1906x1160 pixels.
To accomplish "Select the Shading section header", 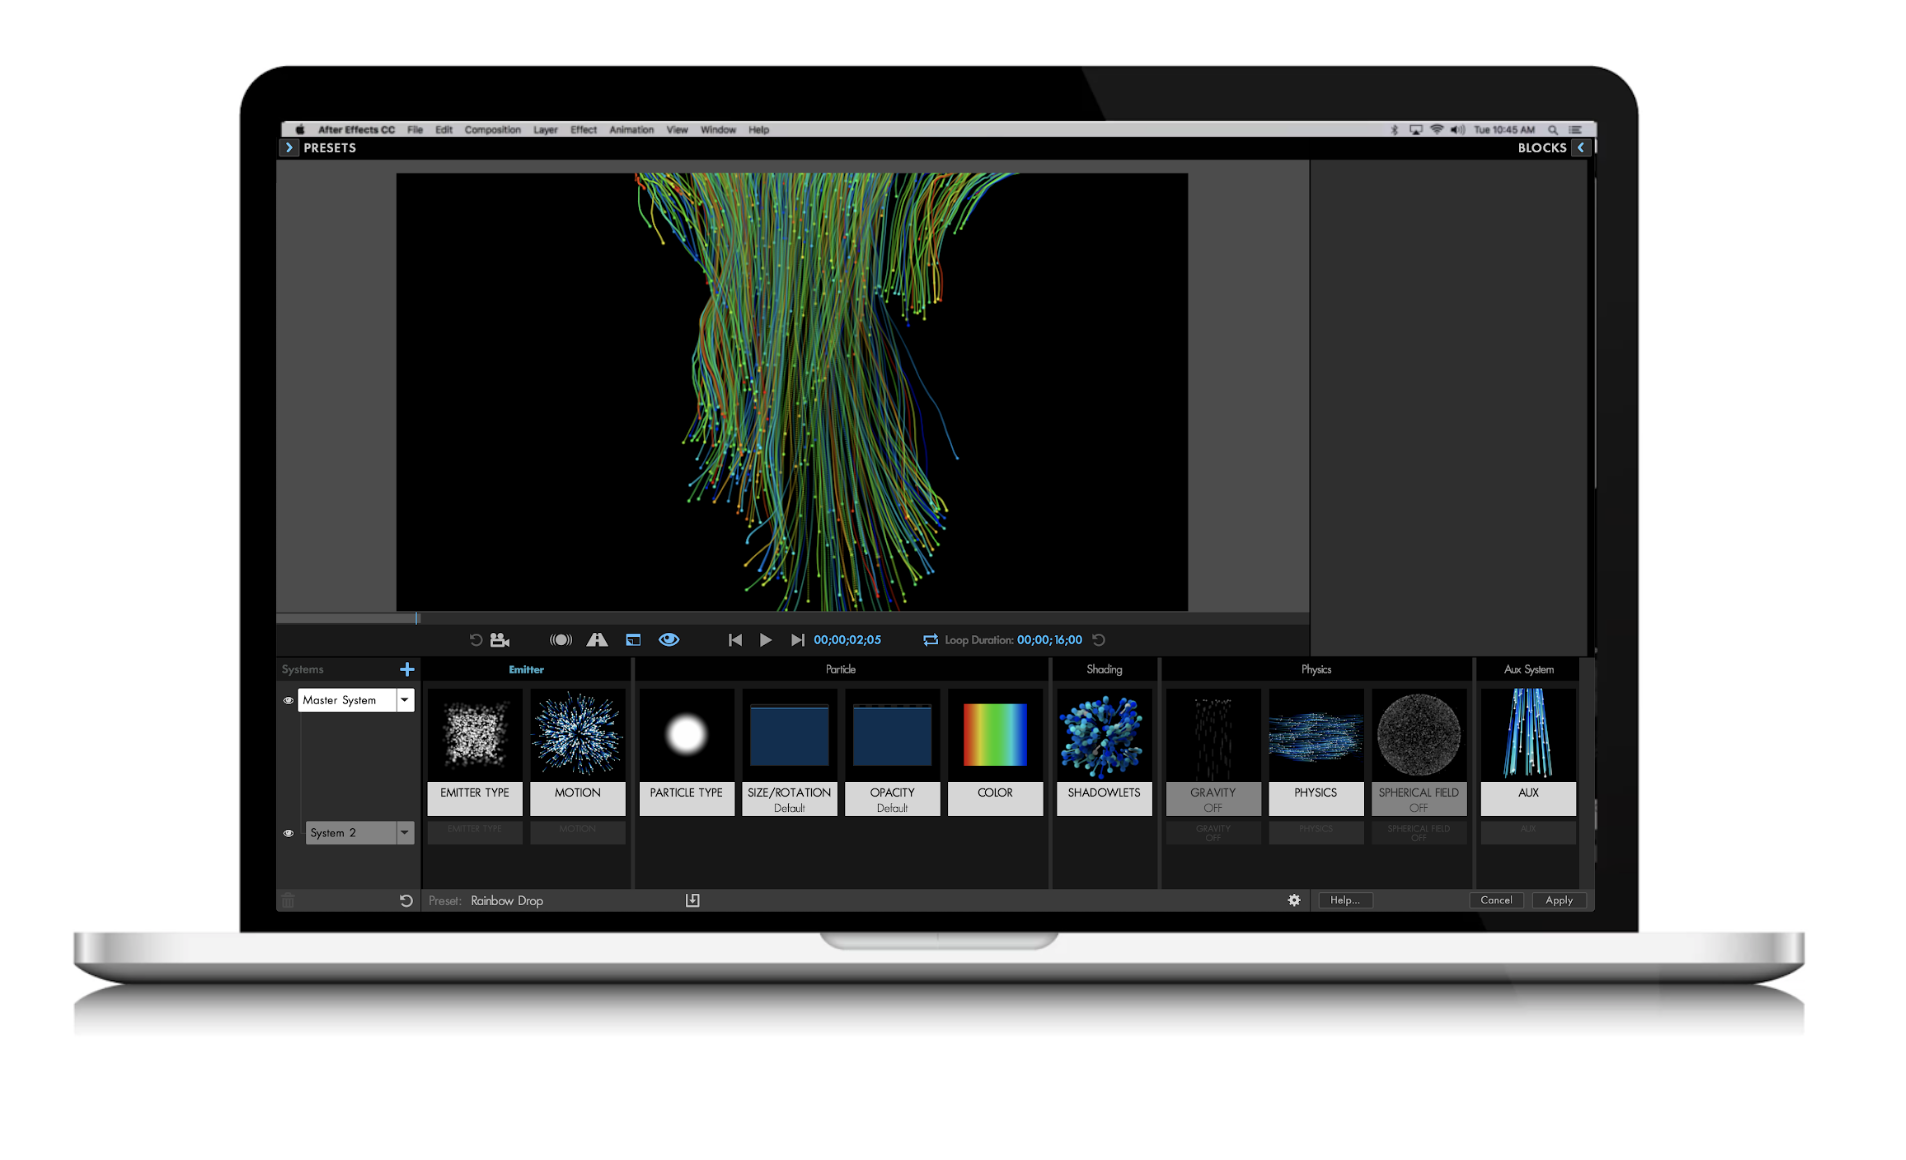I will (x=1104, y=670).
